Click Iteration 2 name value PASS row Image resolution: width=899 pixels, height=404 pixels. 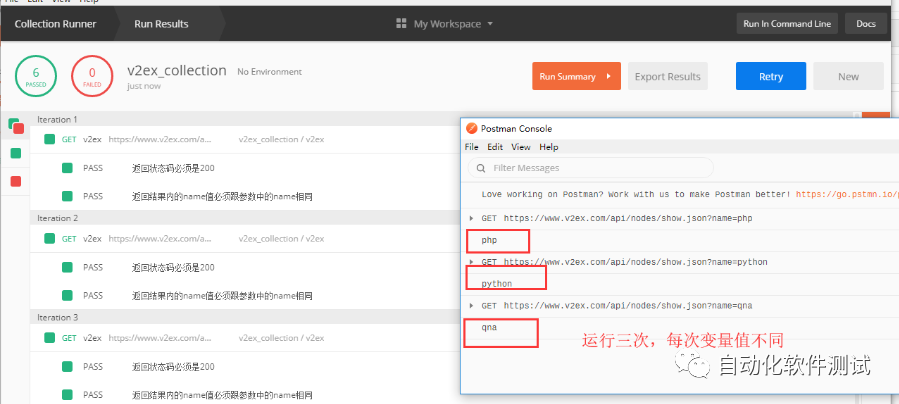[244, 296]
